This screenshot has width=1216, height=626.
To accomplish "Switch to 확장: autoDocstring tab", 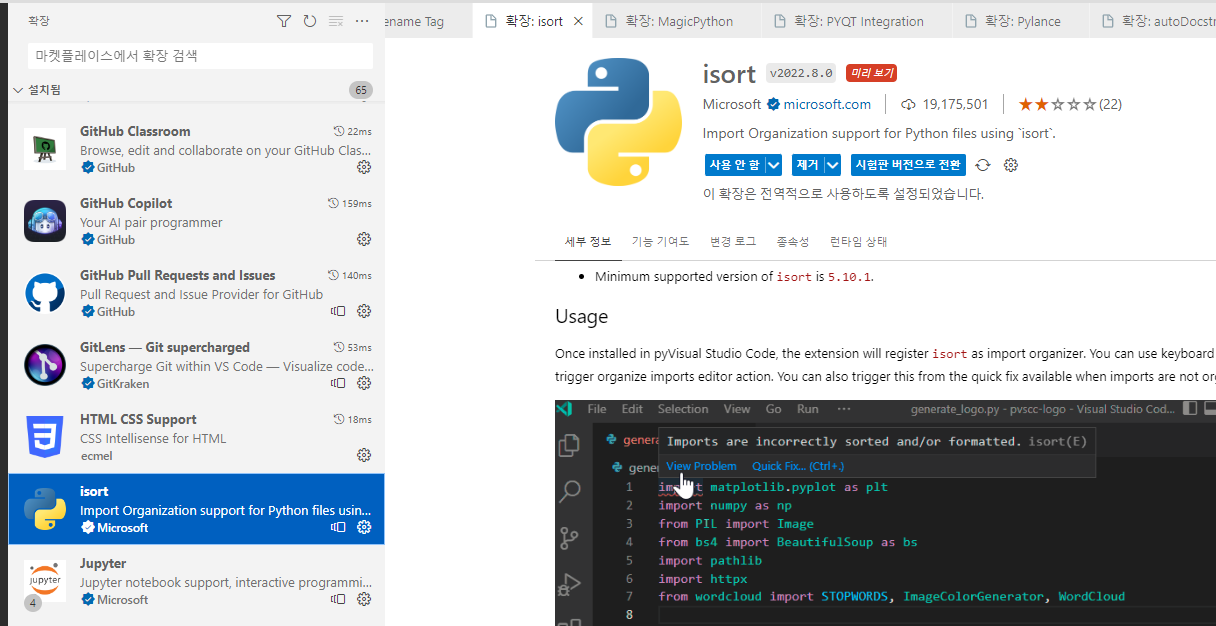I will (x=1153, y=21).
